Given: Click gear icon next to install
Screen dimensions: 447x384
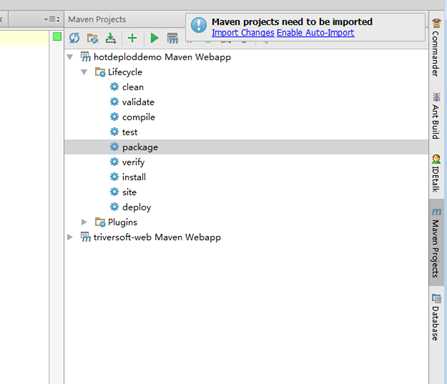Looking at the screenshot, I should point(114,177).
